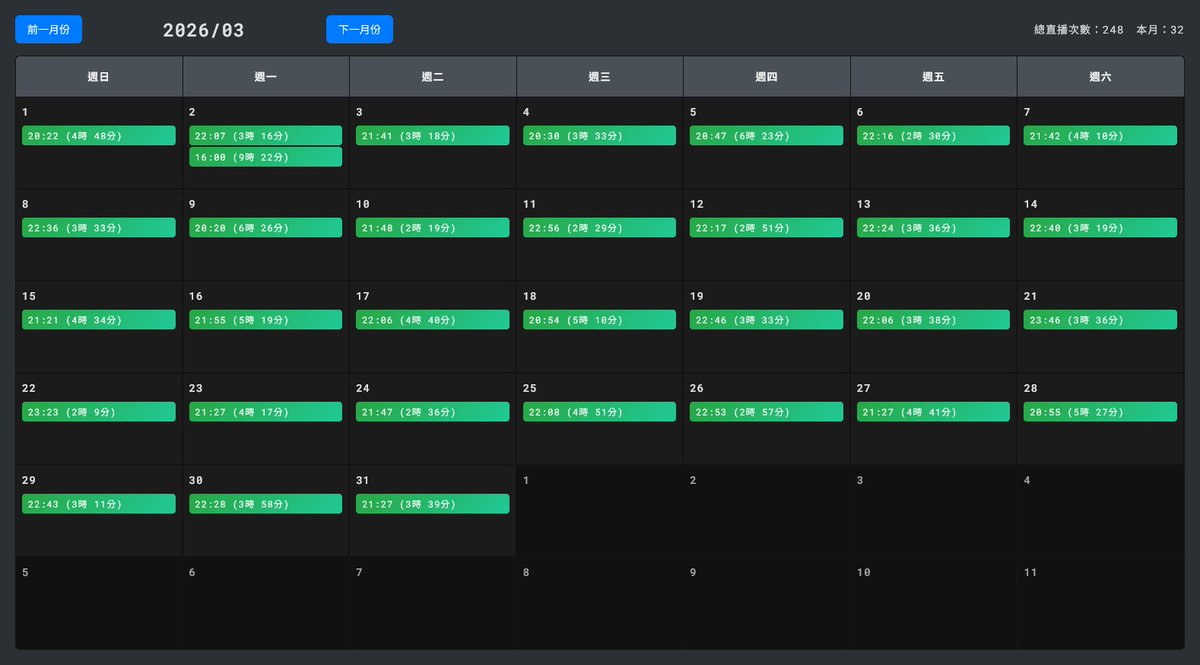Open the 20:55 (5時 27分) stream entry

coord(1101,412)
